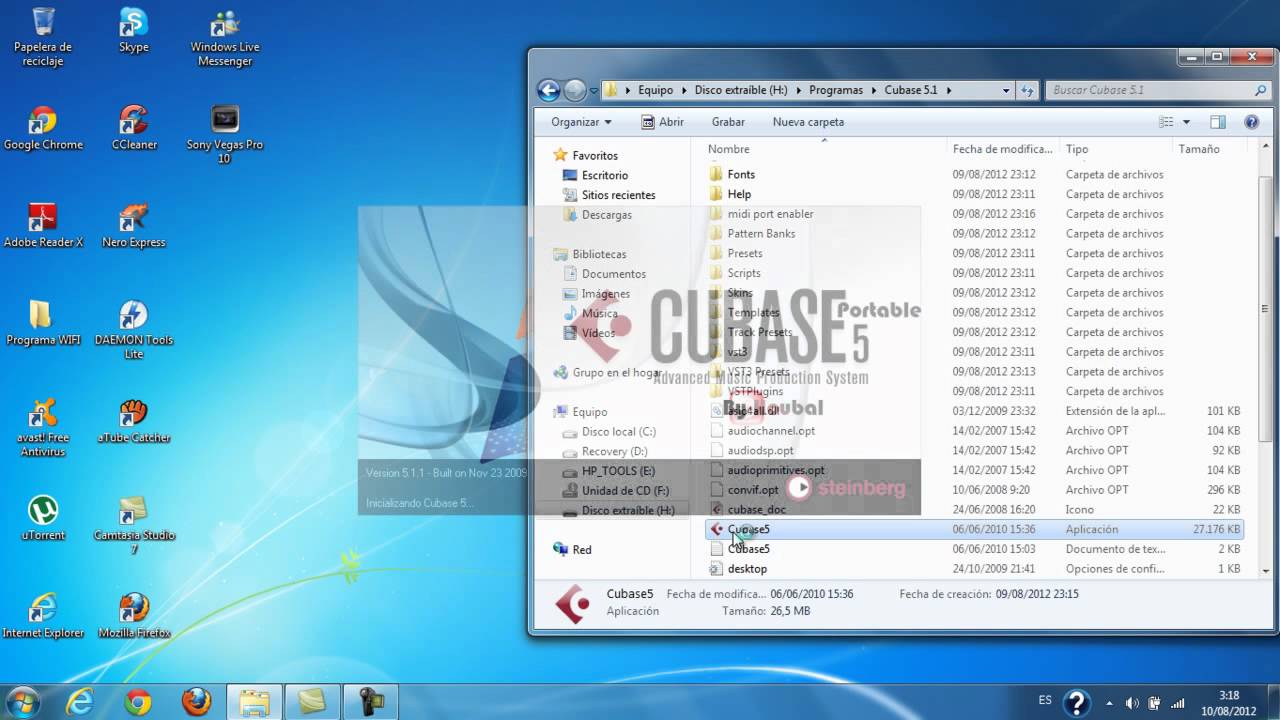Open volume control in system tray
This screenshot has width=1280, height=720.
point(1131,702)
